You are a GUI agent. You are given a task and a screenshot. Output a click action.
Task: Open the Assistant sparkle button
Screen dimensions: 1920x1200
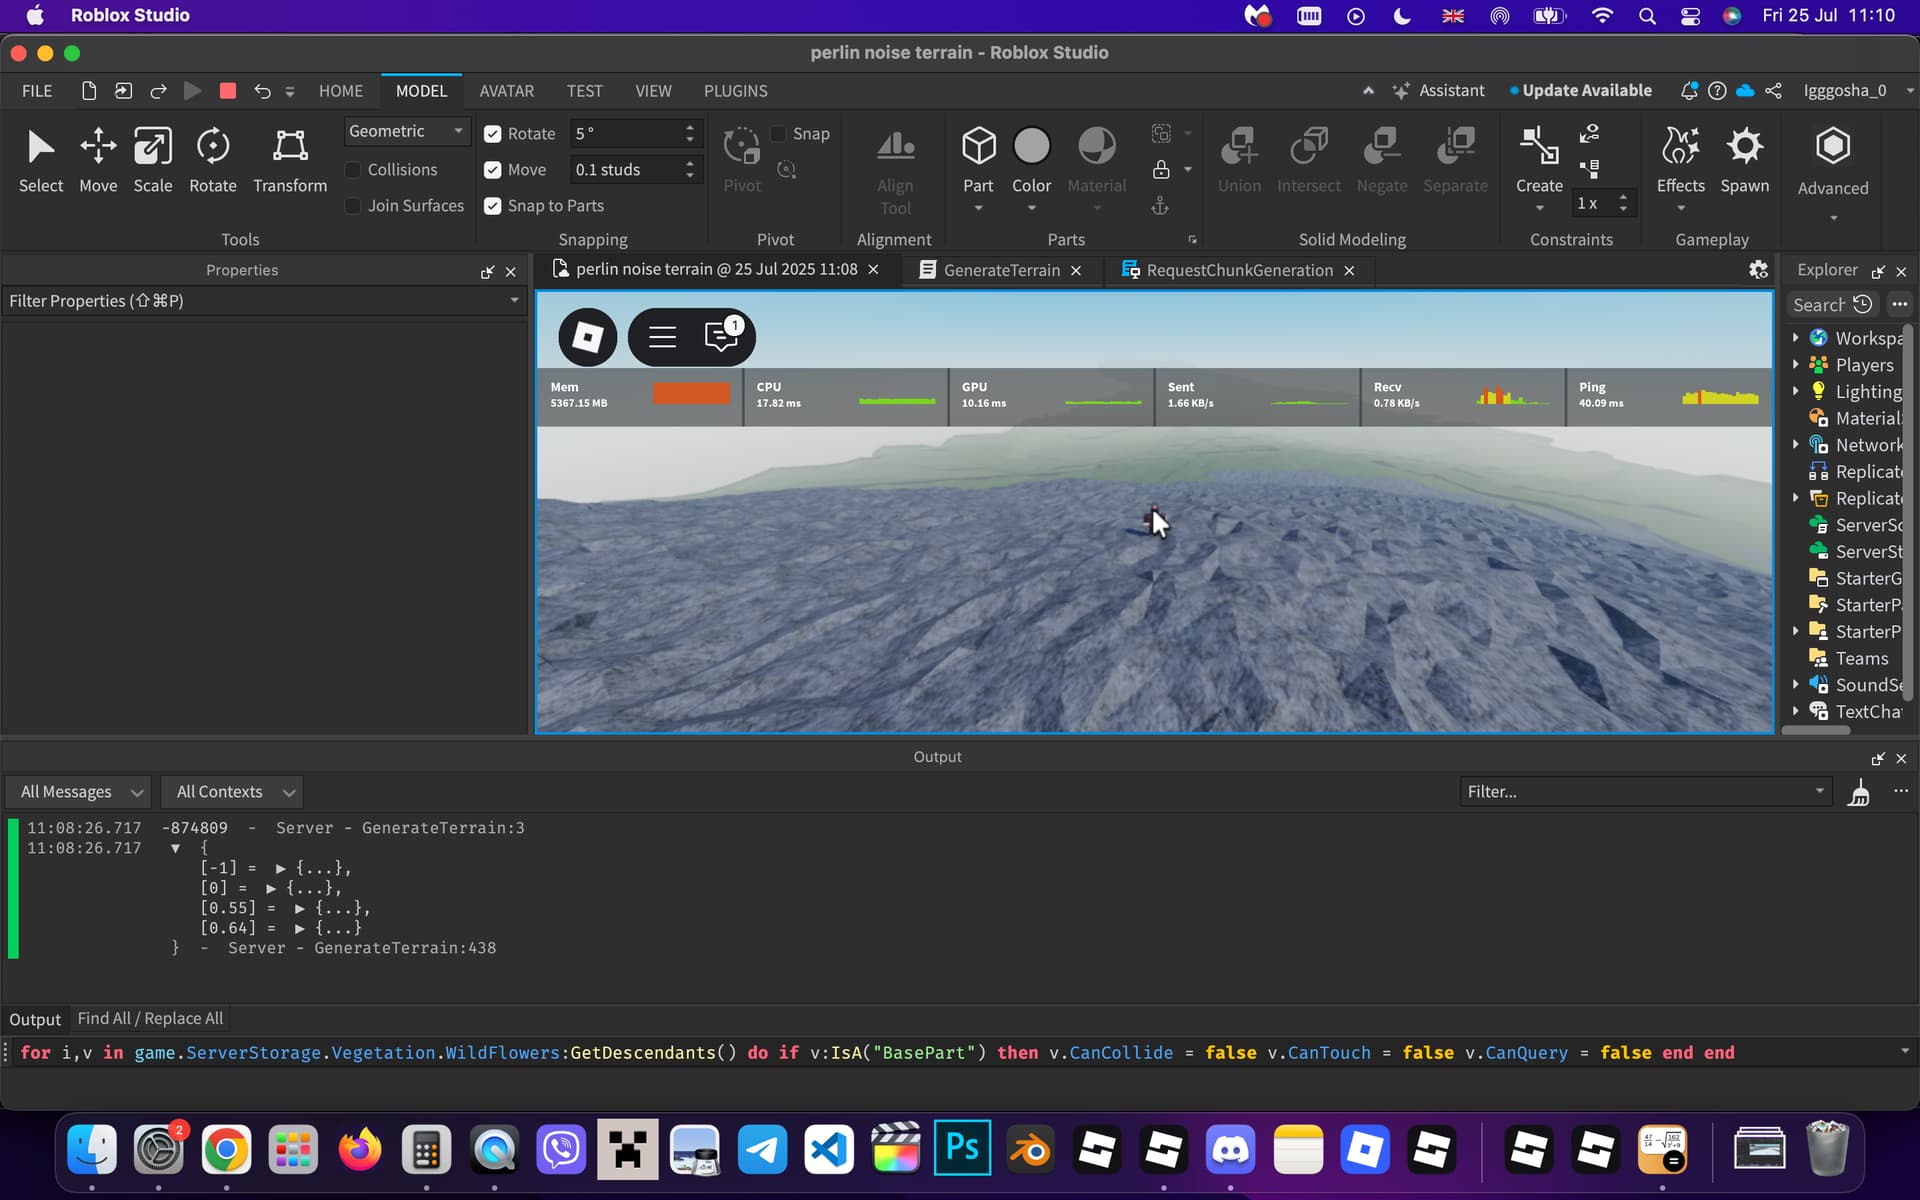tap(1438, 90)
